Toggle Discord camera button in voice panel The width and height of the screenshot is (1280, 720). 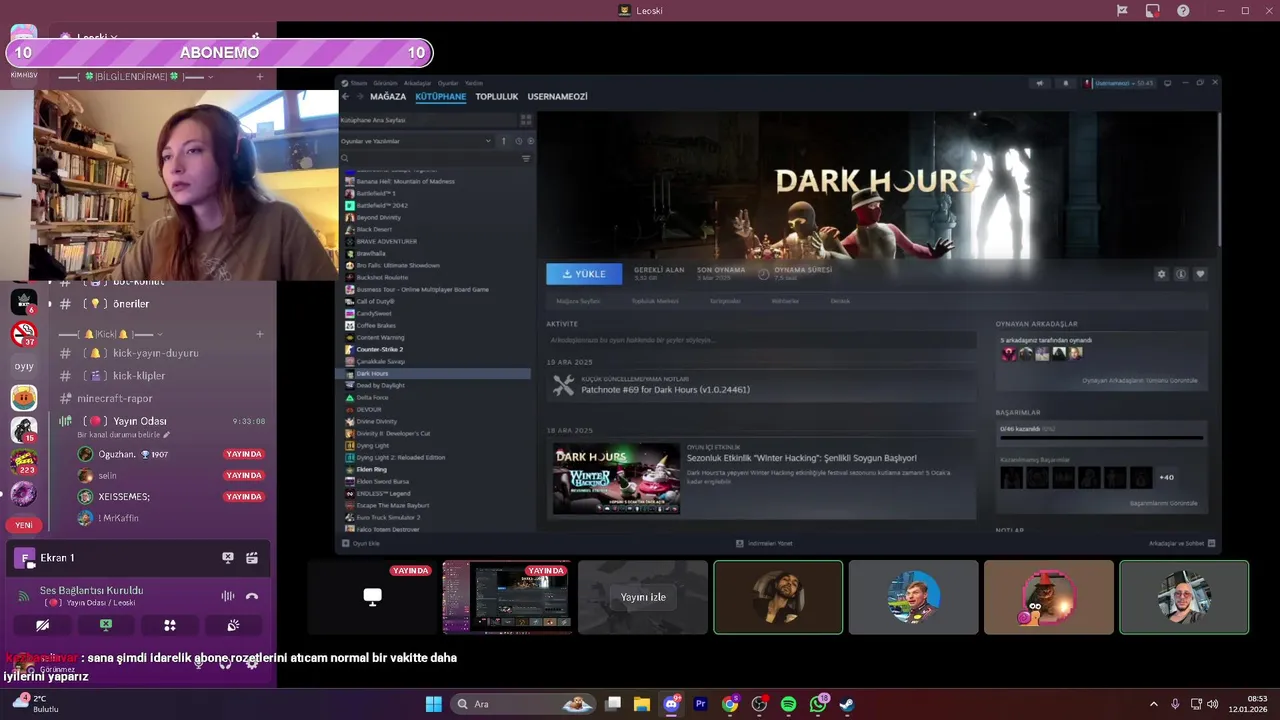click(x=42, y=625)
